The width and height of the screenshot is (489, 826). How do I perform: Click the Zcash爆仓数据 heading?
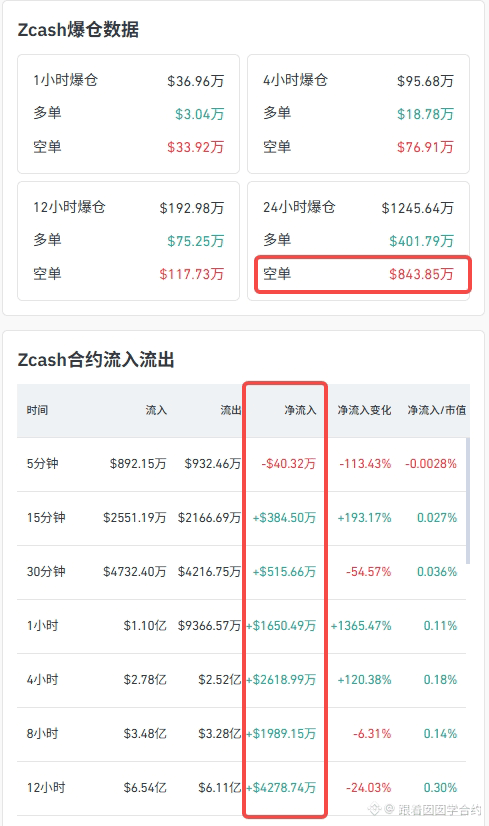click(78, 30)
